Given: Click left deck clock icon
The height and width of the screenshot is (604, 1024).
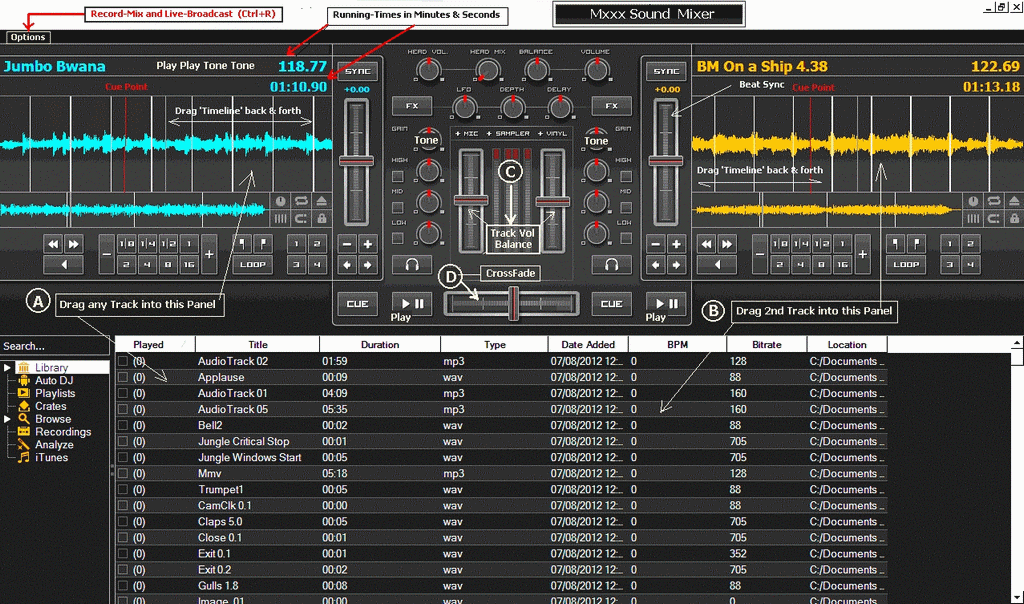Looking at the screenshot, I should 280,201.
